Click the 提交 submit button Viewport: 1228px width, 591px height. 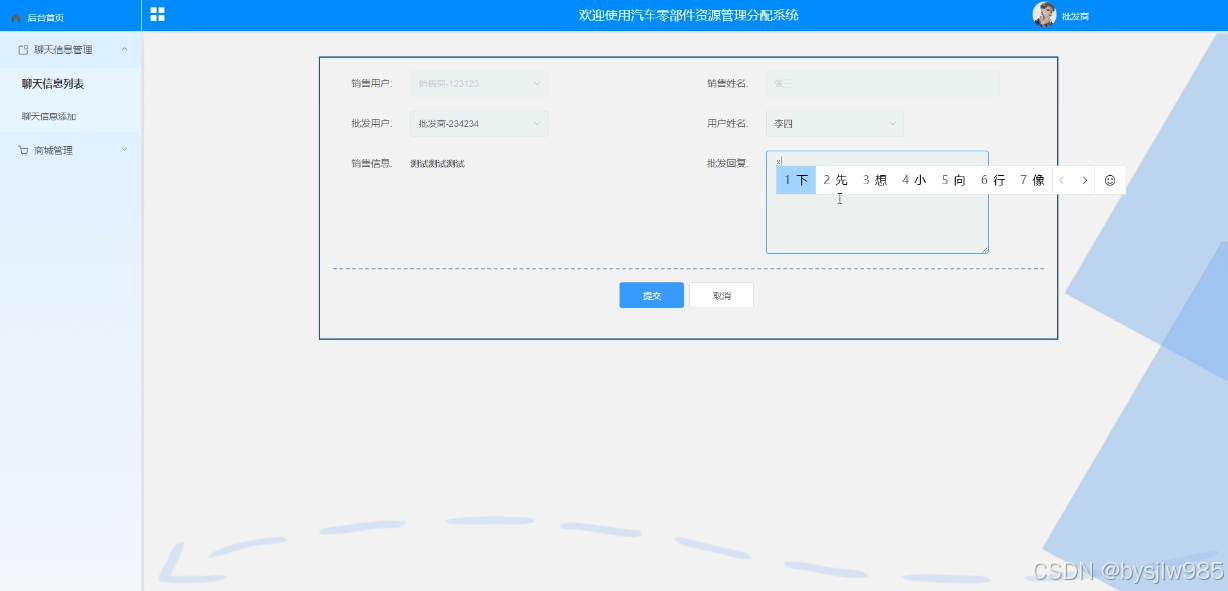(x=652, y=295)
